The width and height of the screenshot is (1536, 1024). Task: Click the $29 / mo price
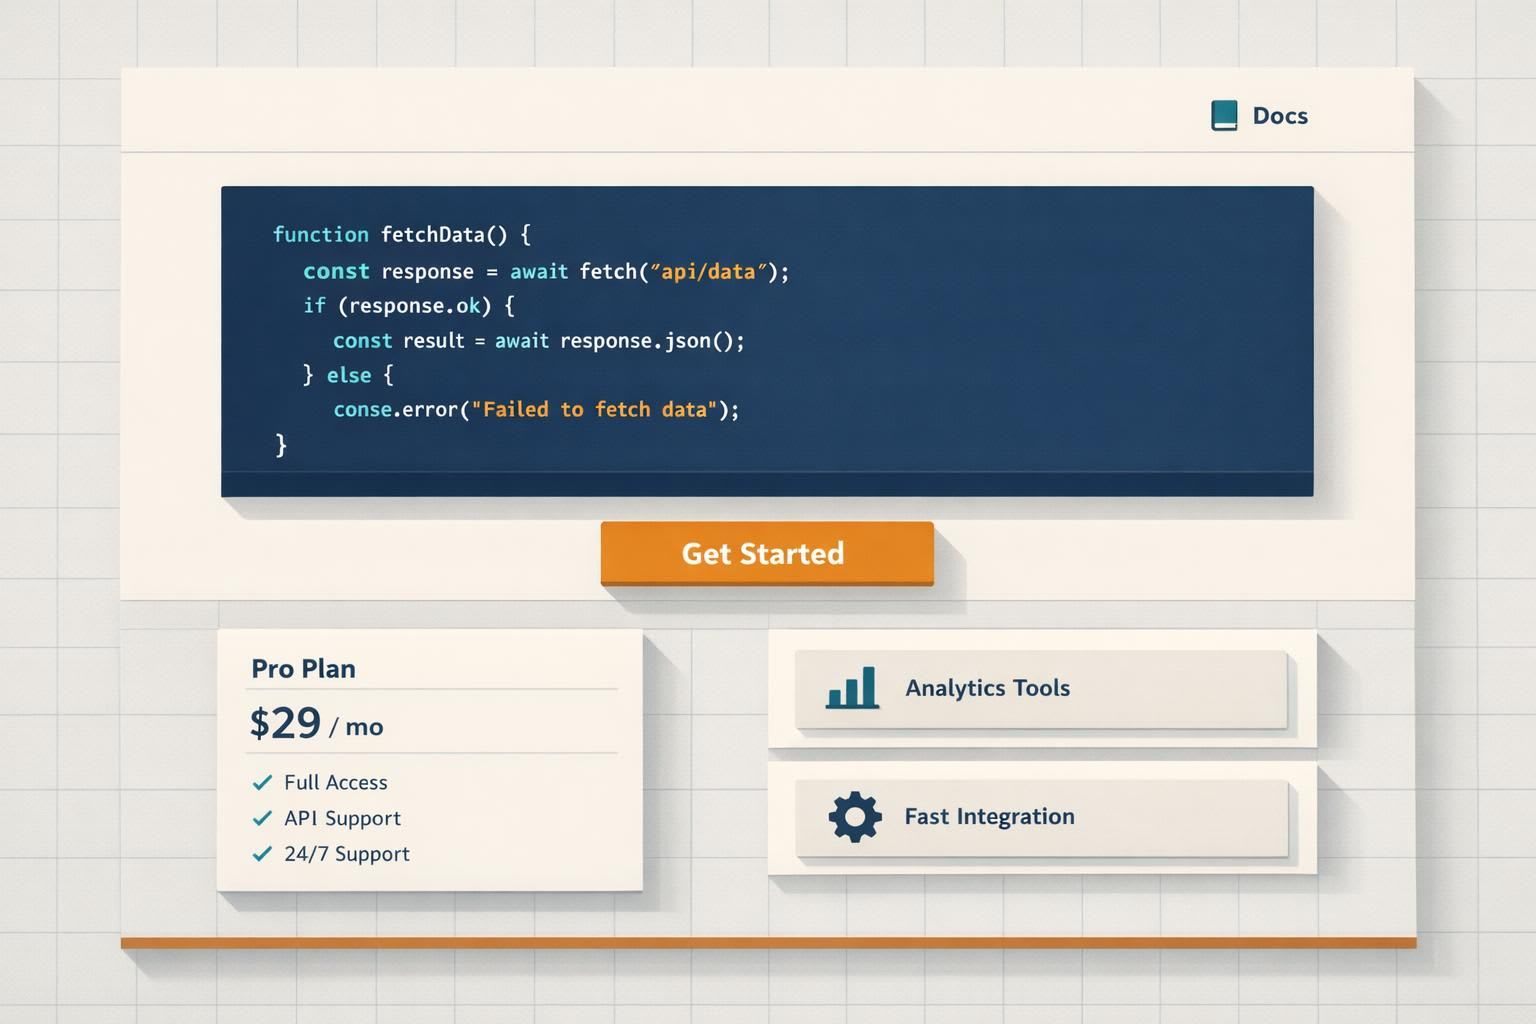coord(316,723)
